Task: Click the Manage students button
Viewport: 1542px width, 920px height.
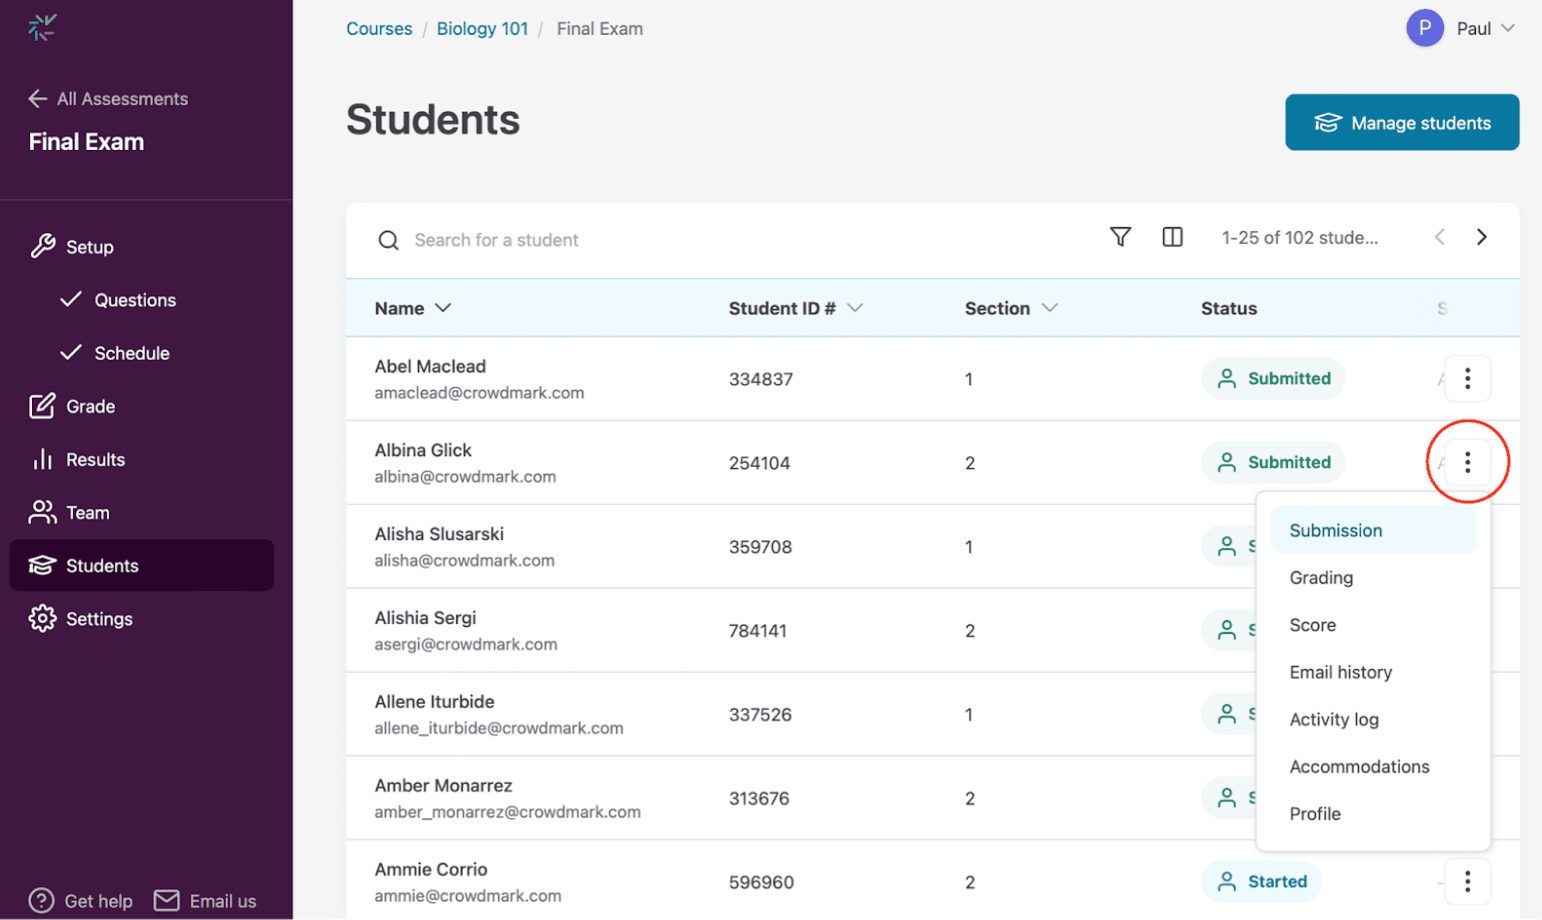Action: point(1401,122)
